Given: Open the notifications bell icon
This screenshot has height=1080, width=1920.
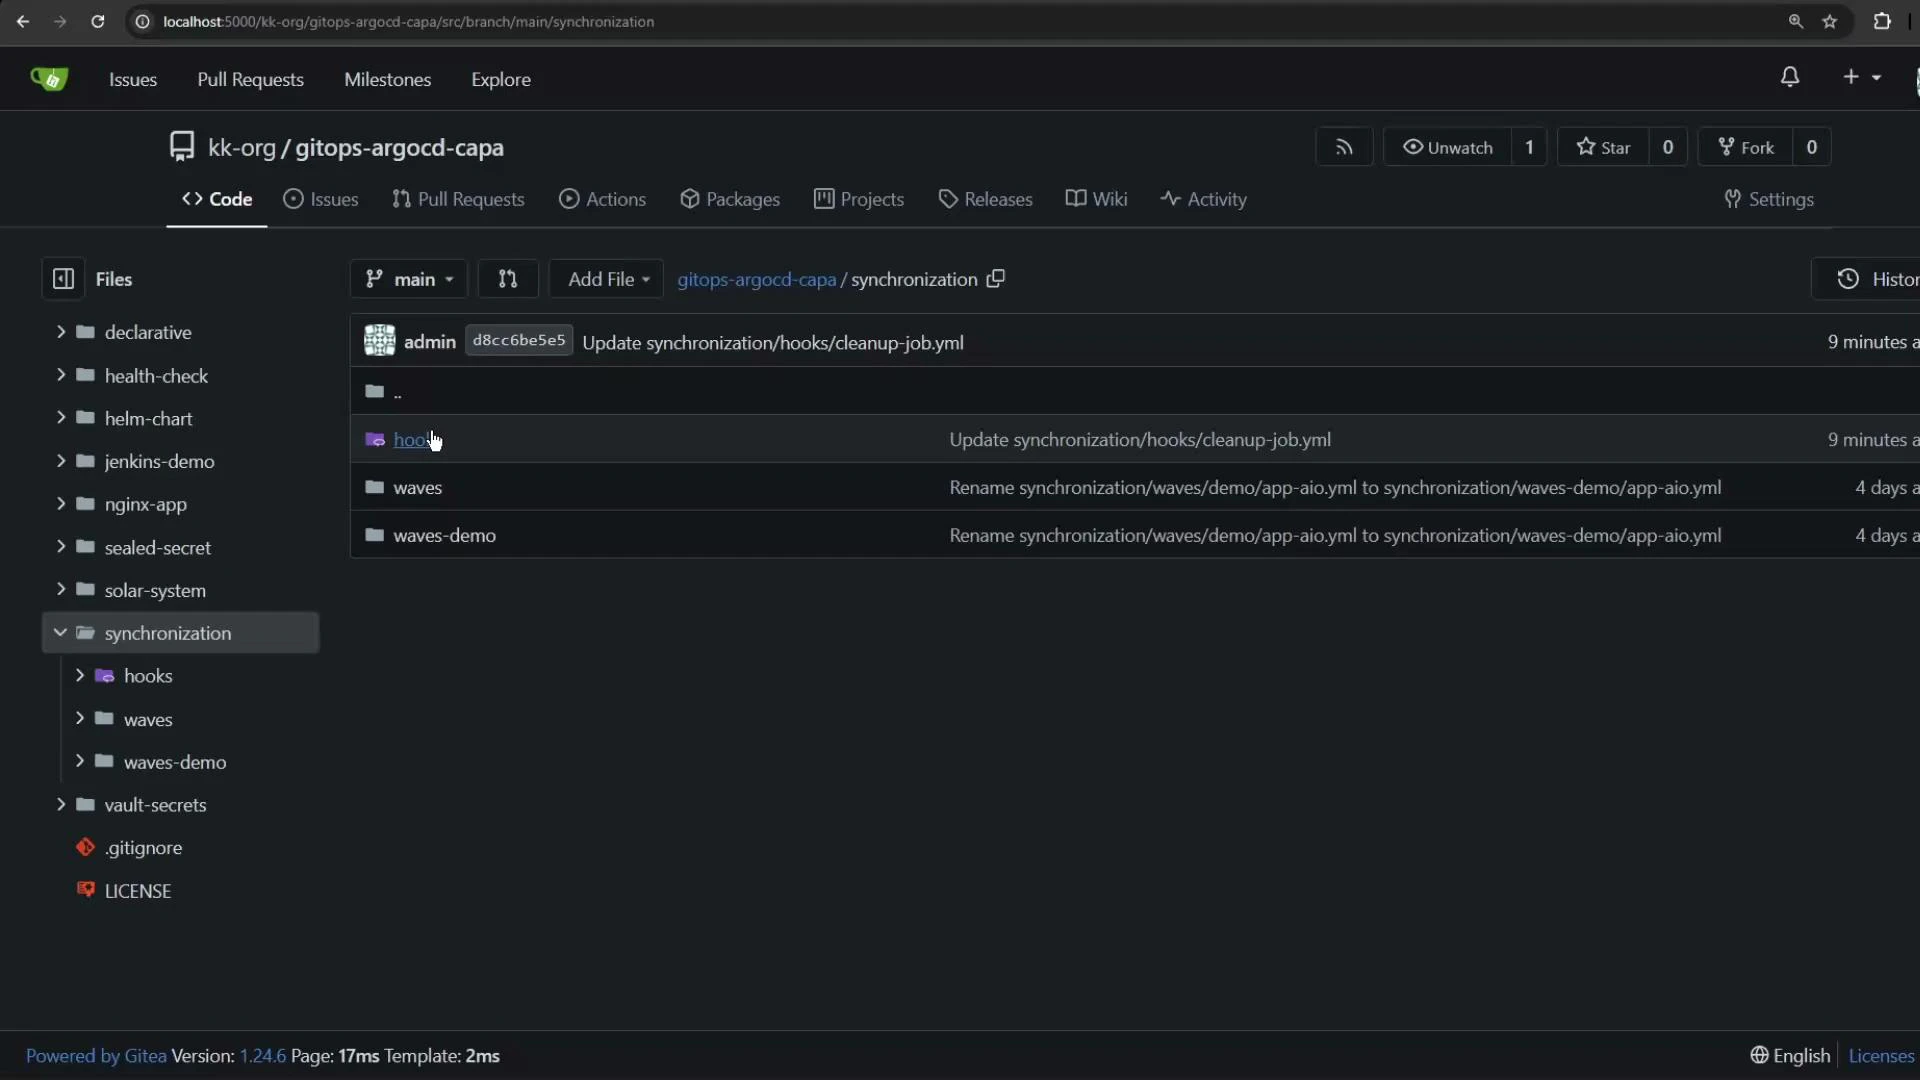Looking at the screenshot, I should point(1790,77).
